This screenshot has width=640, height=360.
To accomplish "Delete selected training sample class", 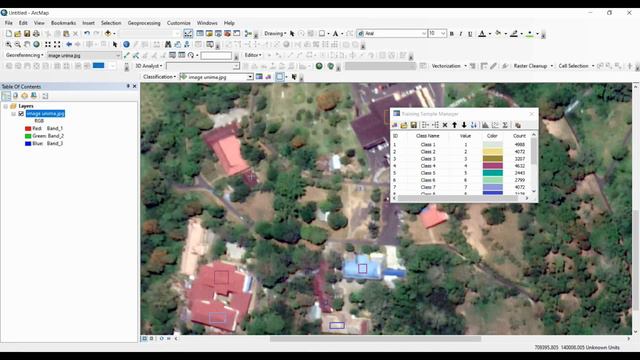I will pyautogui.click(x=445, y=125).
